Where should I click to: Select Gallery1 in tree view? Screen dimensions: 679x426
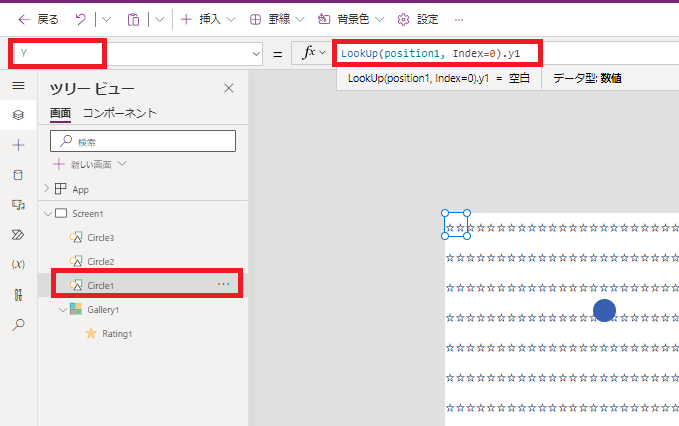pos(103,310)
